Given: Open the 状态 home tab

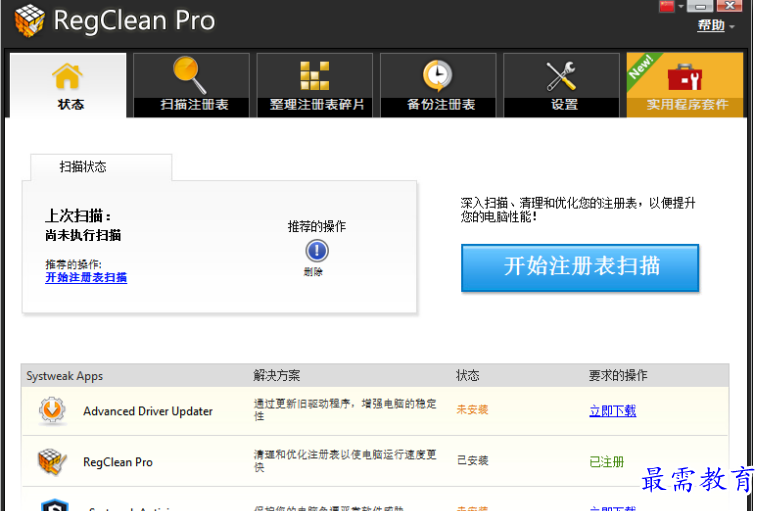Looking at the screenshot, I should click(68, 85).
